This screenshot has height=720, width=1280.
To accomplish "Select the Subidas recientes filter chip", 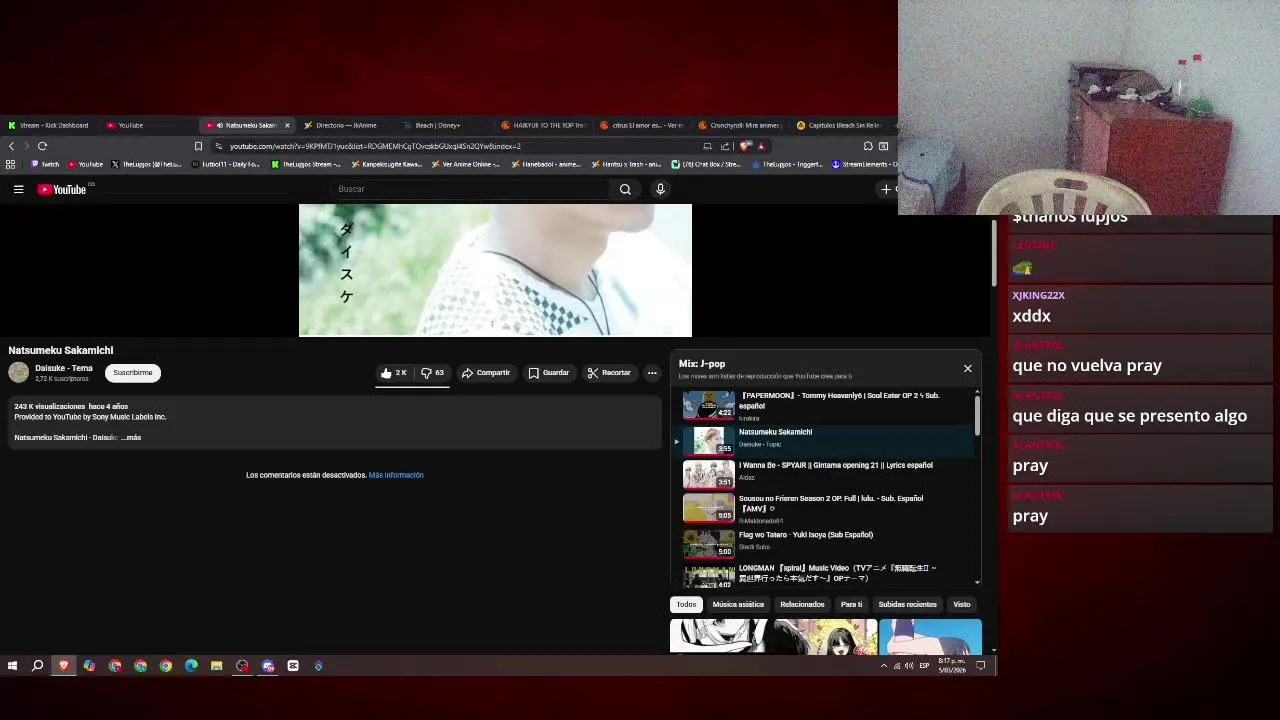I will (x=907, y=604).
